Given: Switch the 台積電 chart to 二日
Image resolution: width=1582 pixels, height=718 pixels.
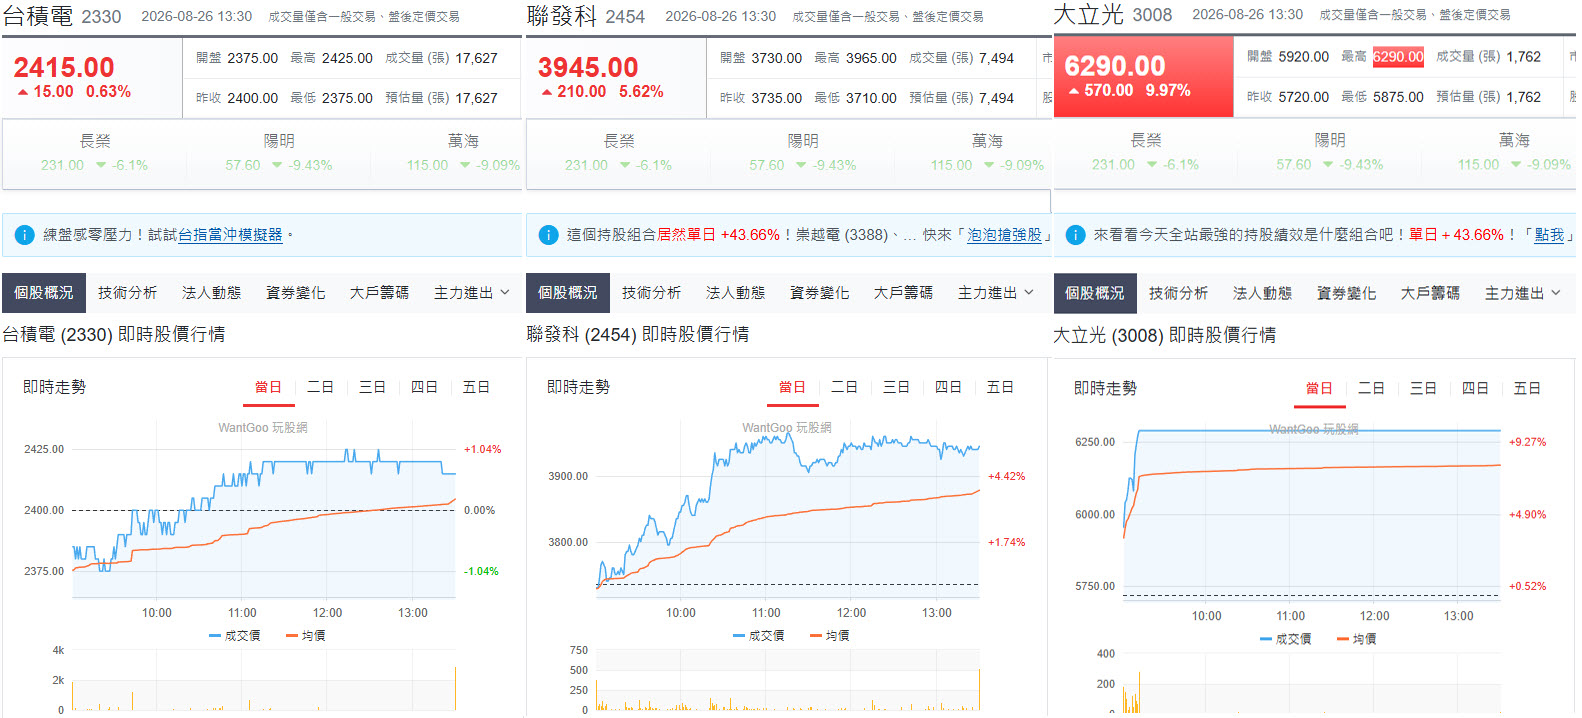Looking at the screenshot, I should [321, 387].
